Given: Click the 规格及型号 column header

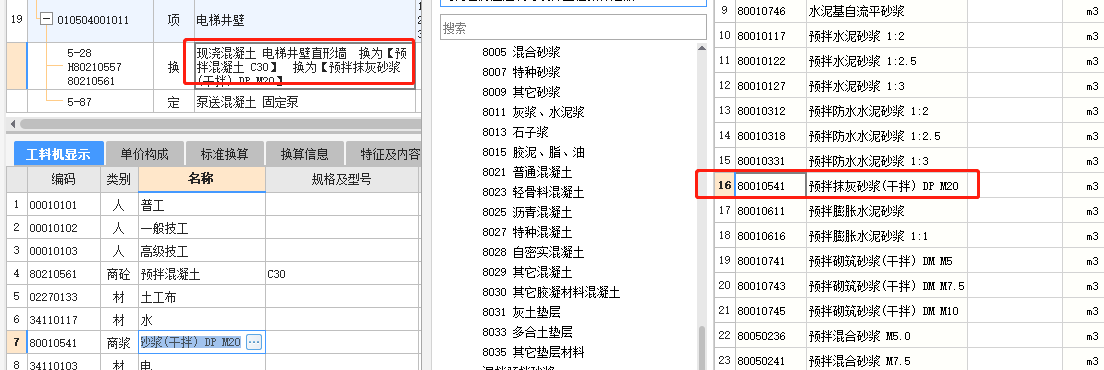Looking at the screenshot, I should (x=341, y=179).
